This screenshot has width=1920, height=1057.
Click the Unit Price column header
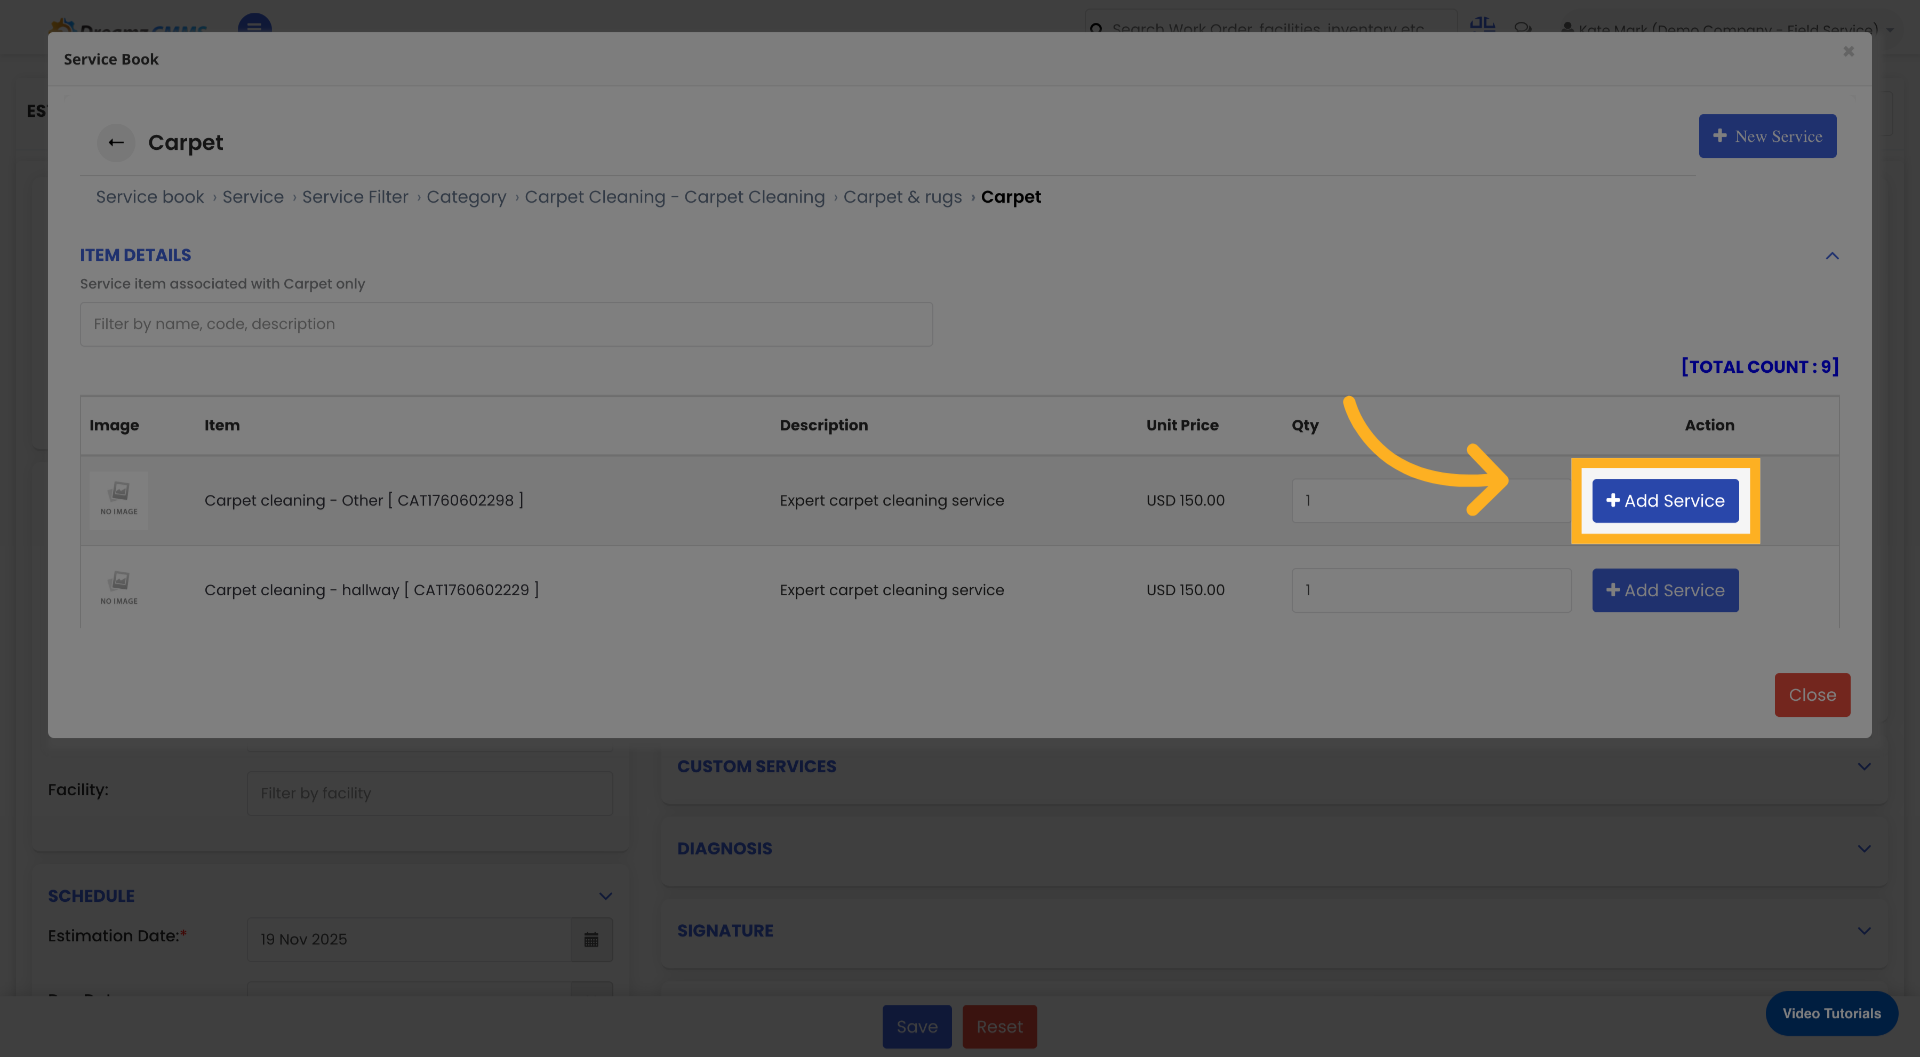coord(1182,425)
